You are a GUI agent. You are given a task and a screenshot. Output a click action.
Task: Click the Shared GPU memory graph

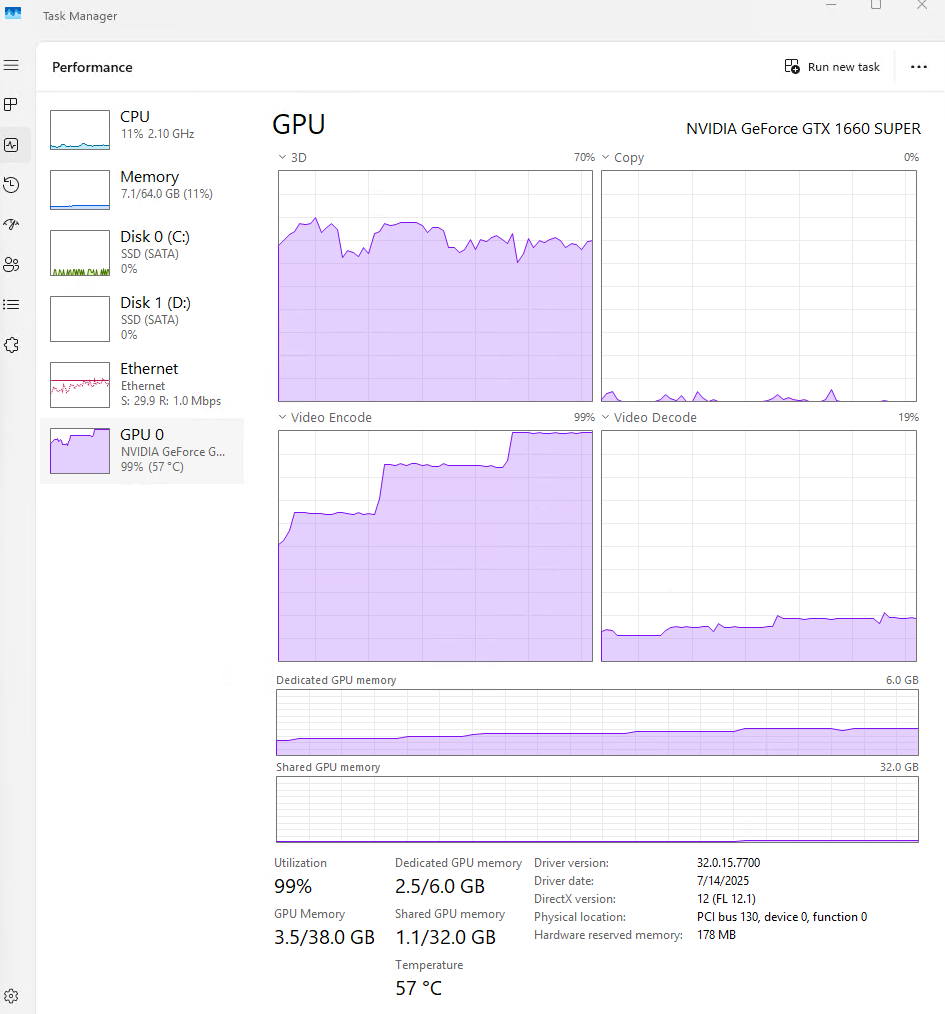pyautogui.click(x=597, y=810)
